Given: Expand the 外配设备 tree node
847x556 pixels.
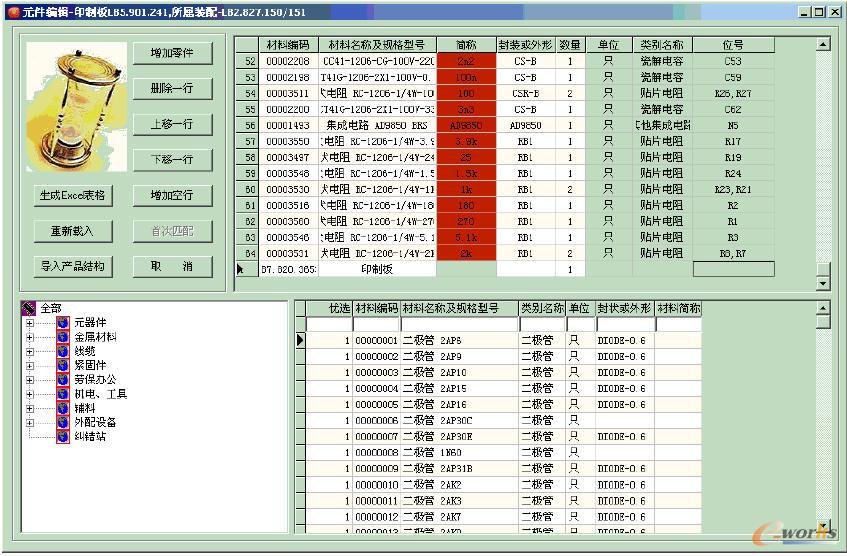Looking at the screenshot, I should pos(30,422).
